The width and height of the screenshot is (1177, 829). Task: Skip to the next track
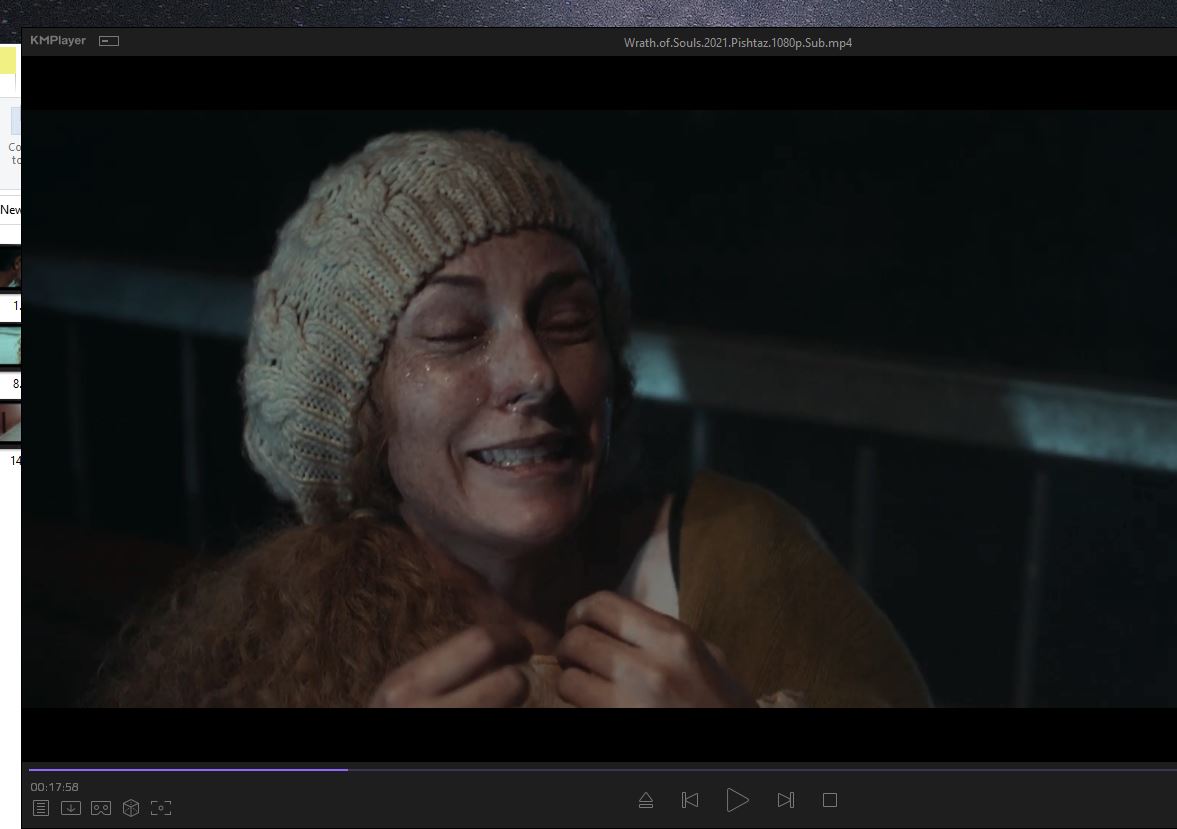click(785, 800)
